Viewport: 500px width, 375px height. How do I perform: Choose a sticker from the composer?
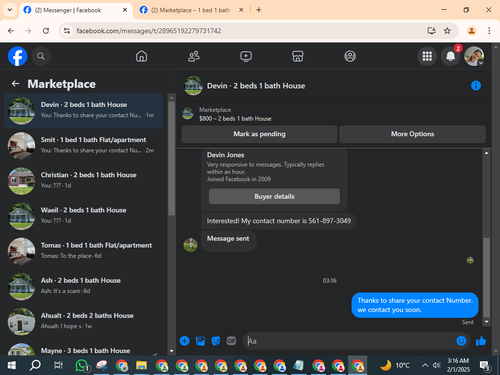coord(216,341)
